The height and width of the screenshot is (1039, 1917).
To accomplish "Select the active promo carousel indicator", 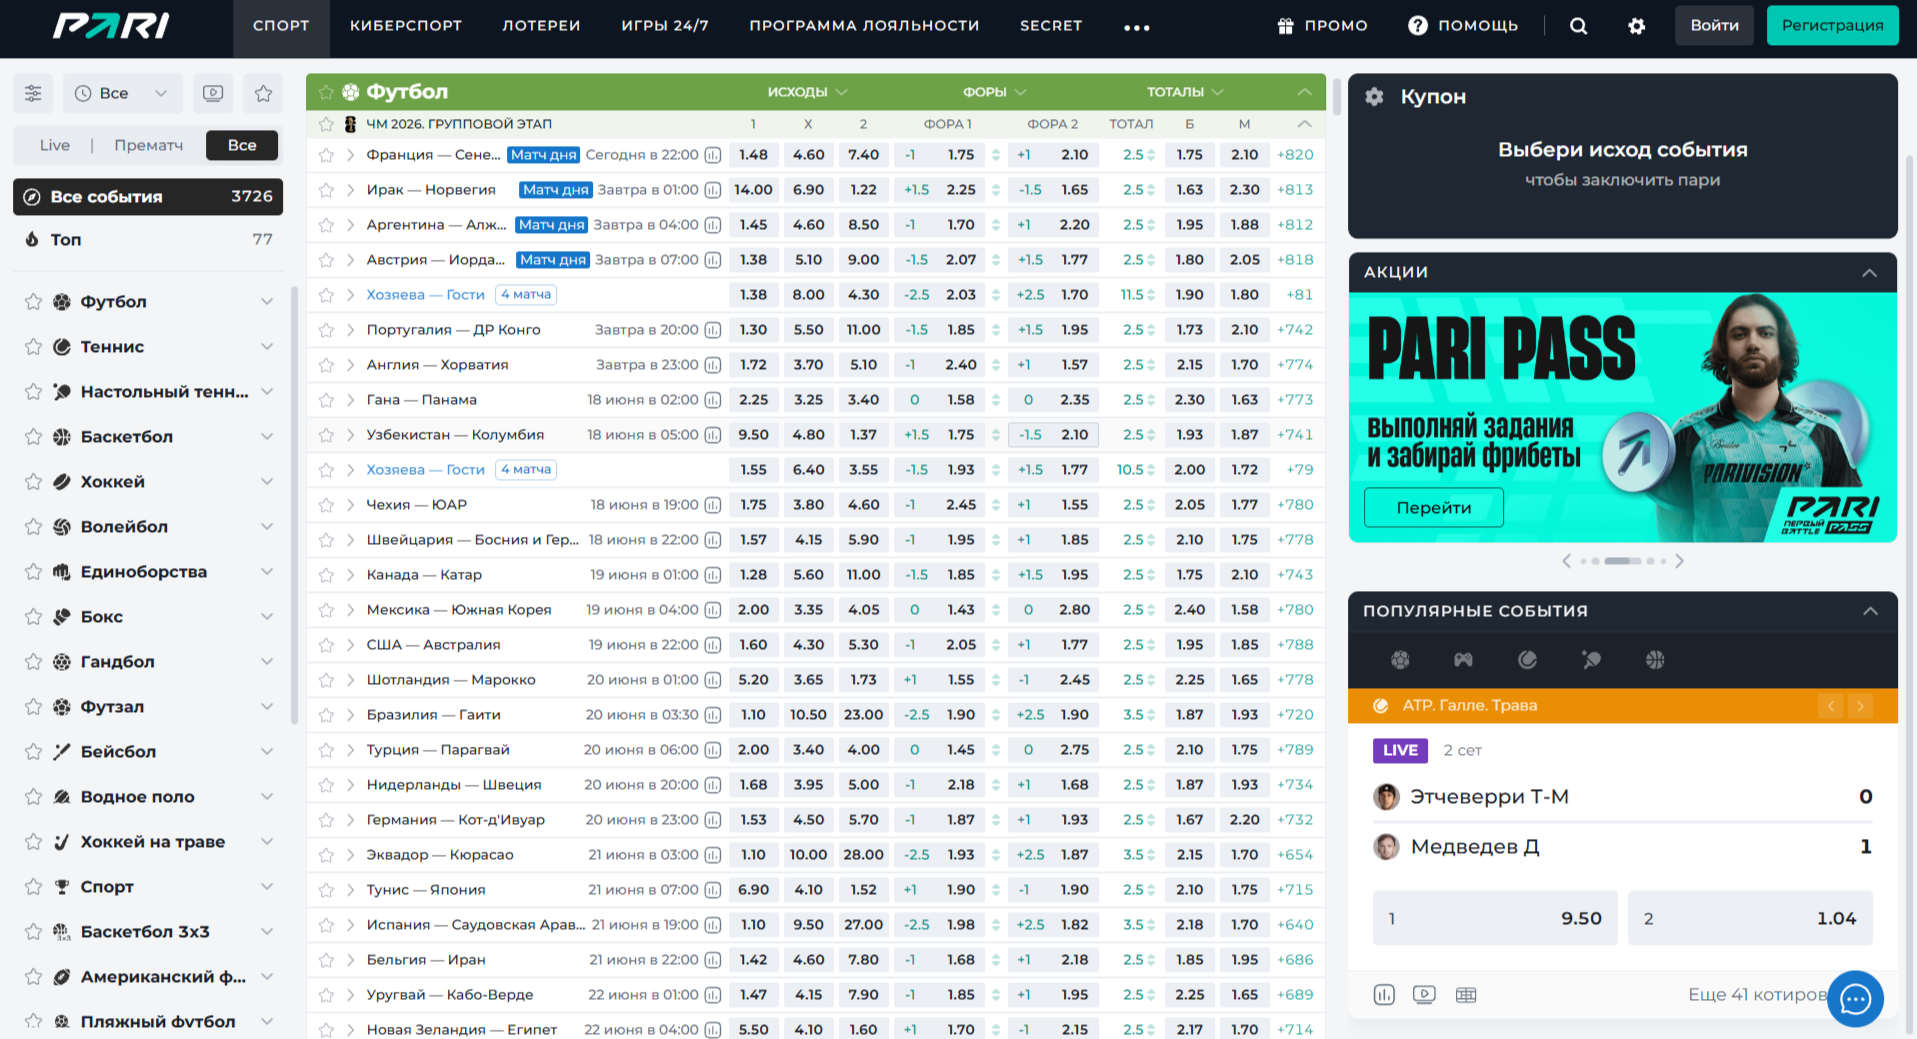I will (x=1622, y=561).
